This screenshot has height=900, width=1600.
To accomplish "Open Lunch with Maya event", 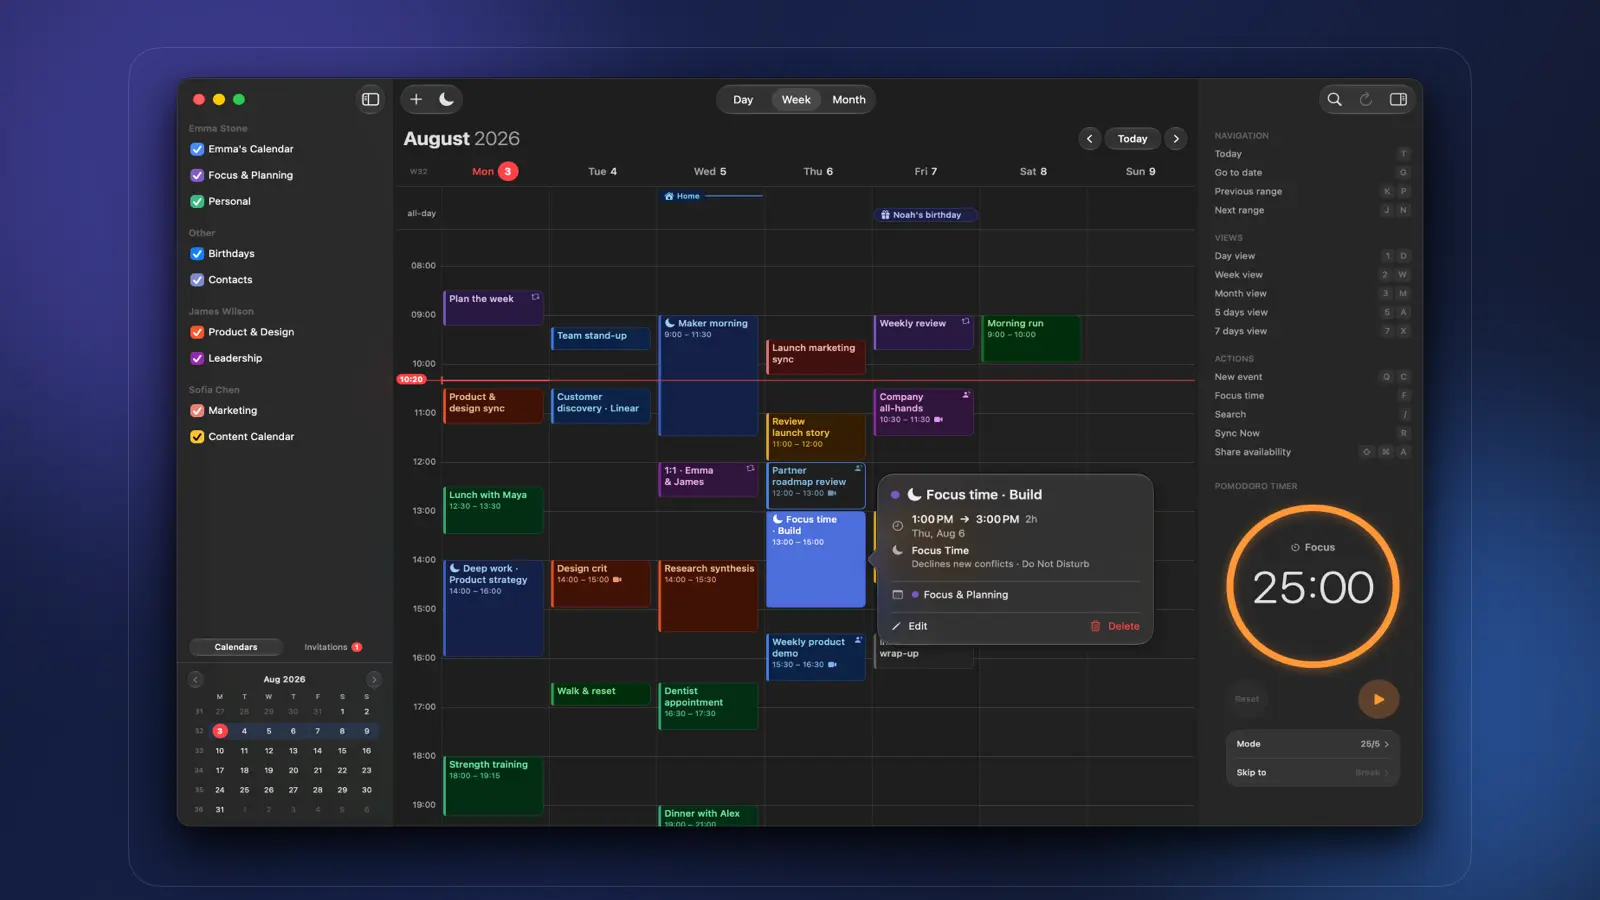I will pos(493,510).
